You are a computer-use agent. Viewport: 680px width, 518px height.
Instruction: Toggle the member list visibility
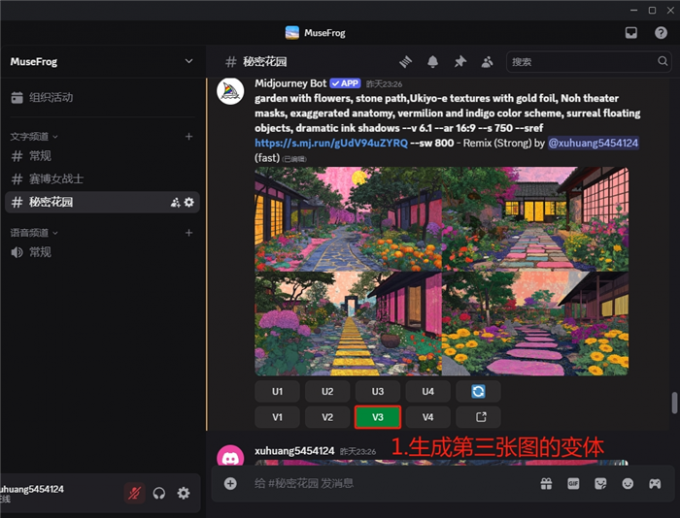click(x=487, y=62)
